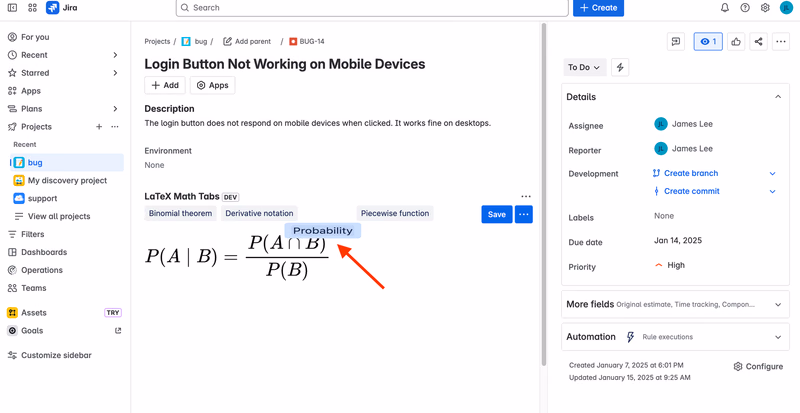
Task: Open Goals in the sidebar
Action: pos(32,330)
